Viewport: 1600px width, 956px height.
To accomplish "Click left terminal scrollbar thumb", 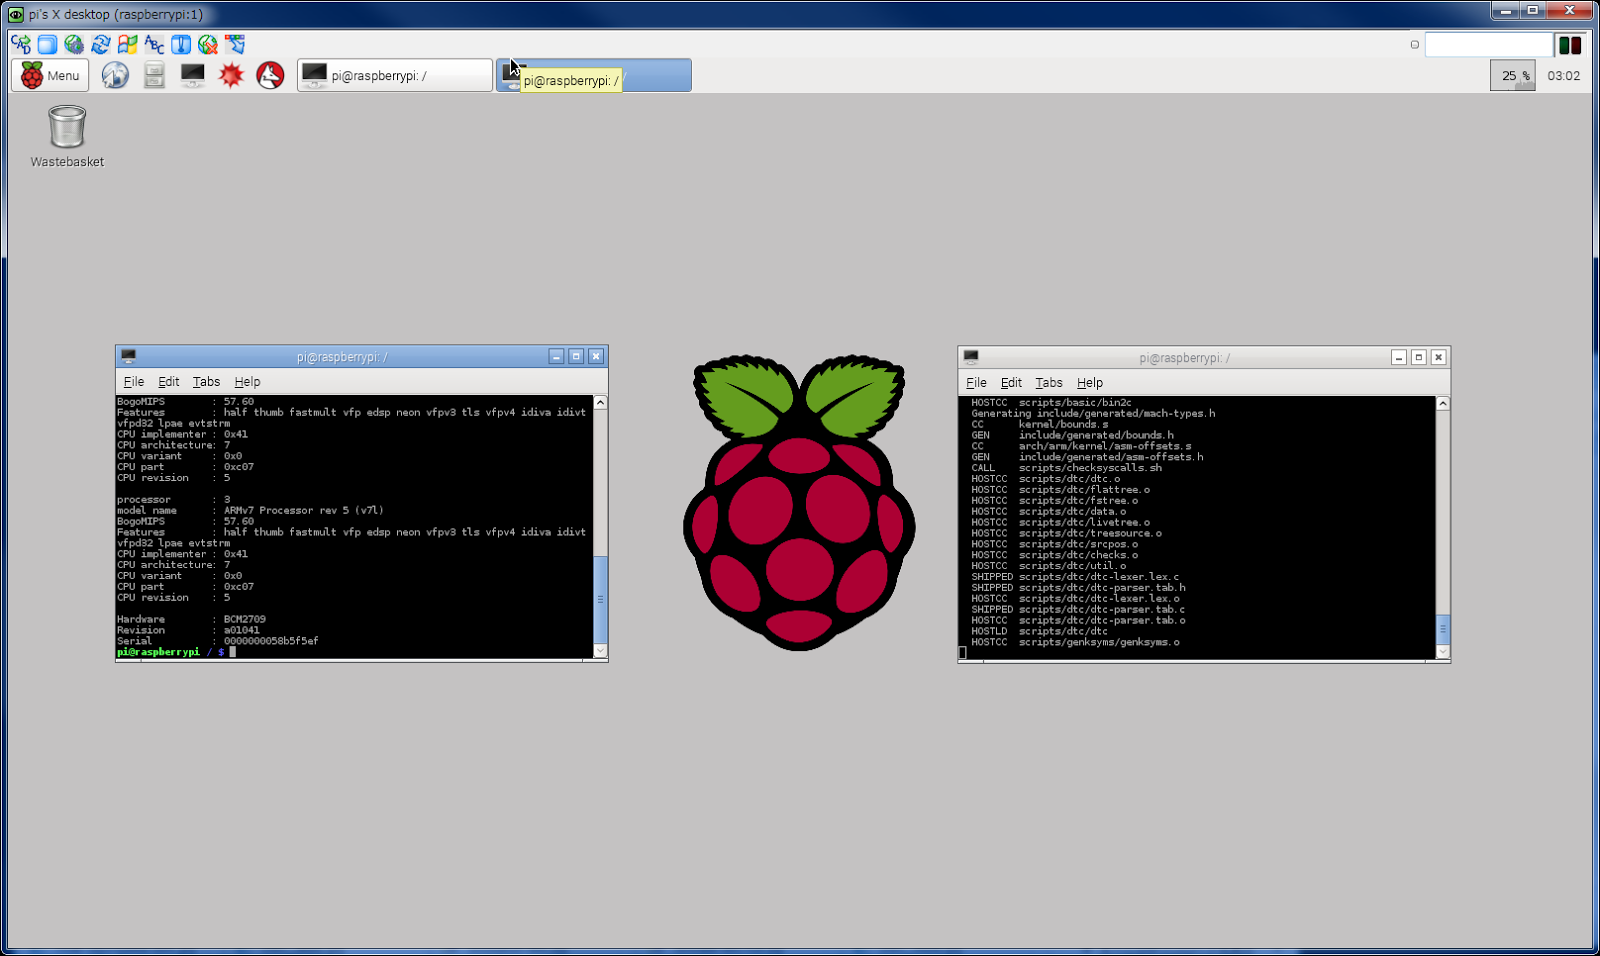I will [600, 599].
